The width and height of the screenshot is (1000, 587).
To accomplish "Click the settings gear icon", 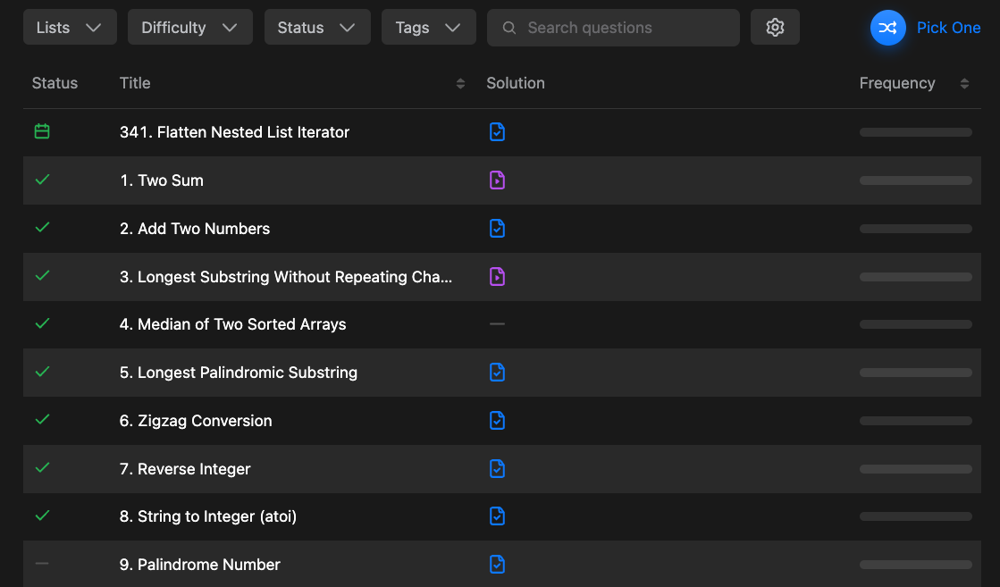I will (x=775, y=27).
